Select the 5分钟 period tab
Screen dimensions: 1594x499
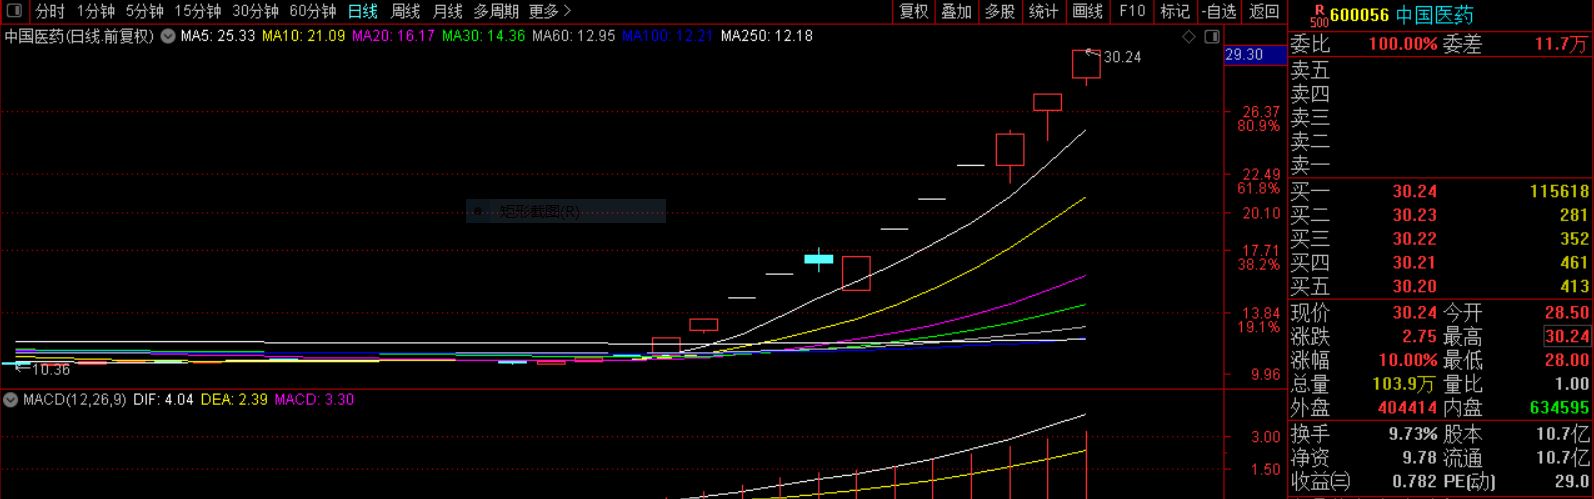point(144,11)
